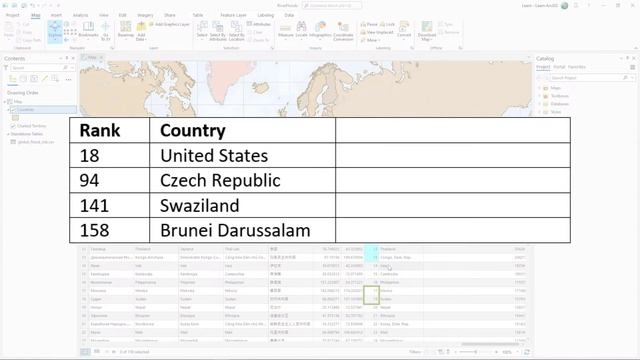
Task: Collapse the Countries layer node
Action: pos(8,109)
